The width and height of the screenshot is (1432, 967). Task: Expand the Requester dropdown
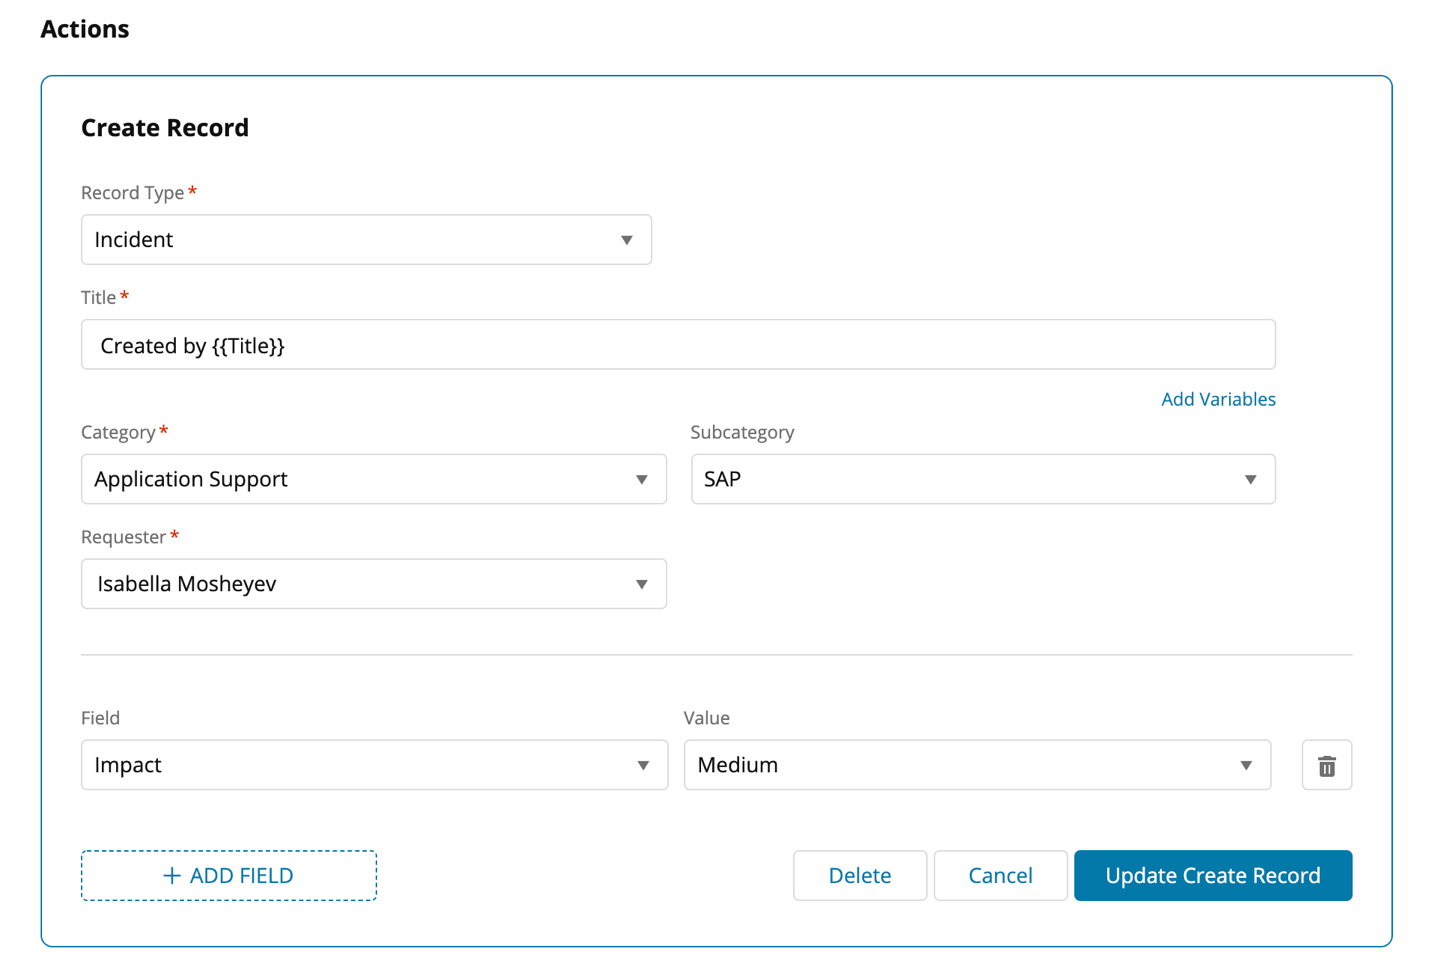[x=373, y=584]
